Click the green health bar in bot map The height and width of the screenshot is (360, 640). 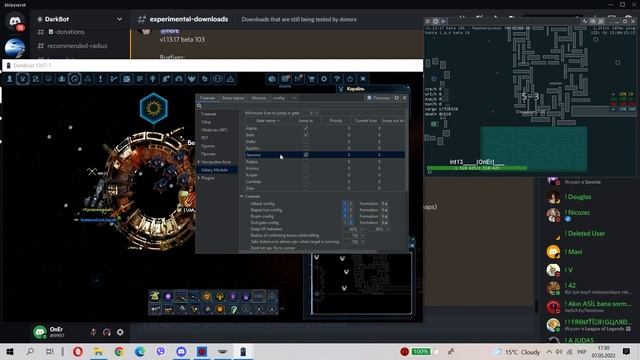point(477,168)
